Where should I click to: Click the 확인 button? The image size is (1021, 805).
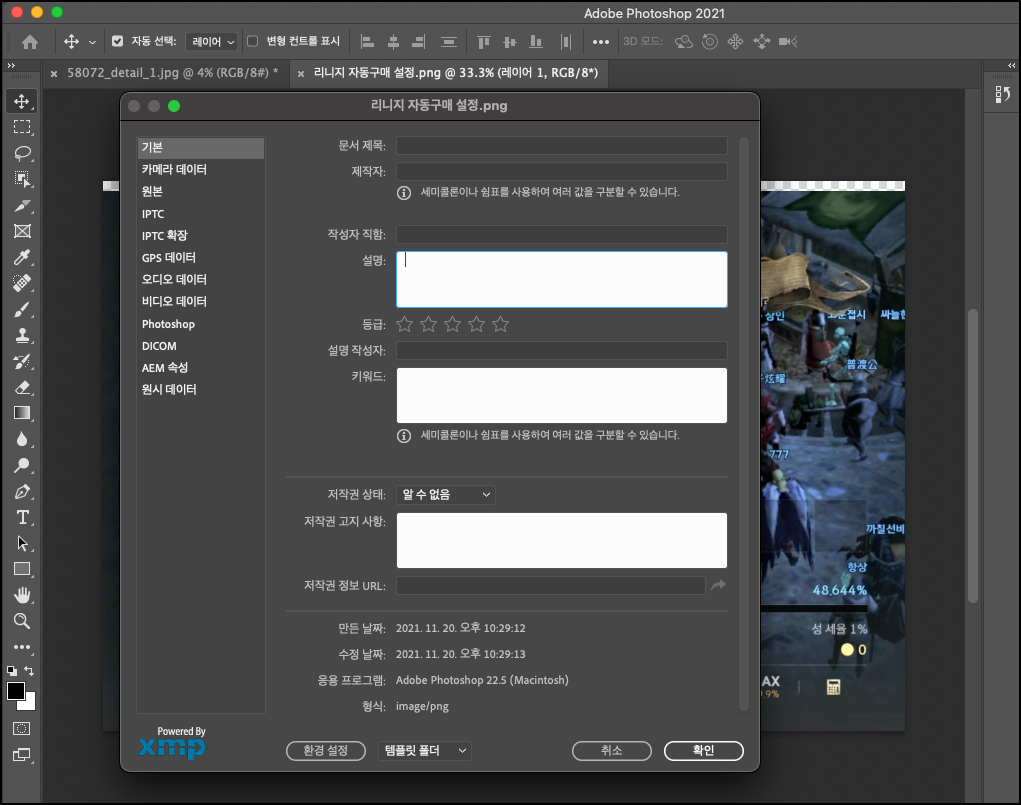pyautogui.click(x=703, y=750)
